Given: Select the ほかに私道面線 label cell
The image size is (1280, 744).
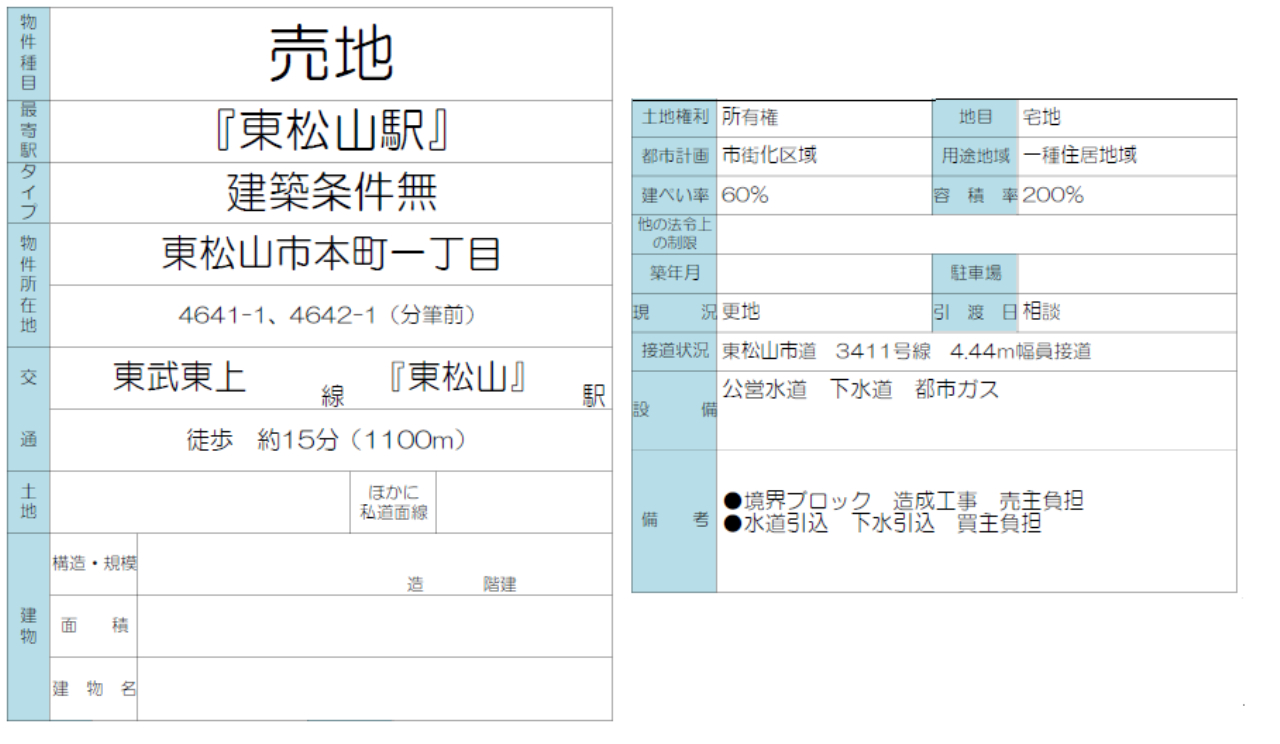Looking at the screenshot, I should point(394,502).
